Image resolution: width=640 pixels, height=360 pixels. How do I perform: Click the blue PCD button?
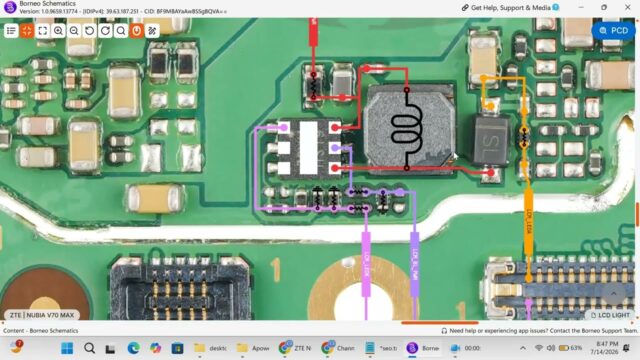(x=613, y=31)
